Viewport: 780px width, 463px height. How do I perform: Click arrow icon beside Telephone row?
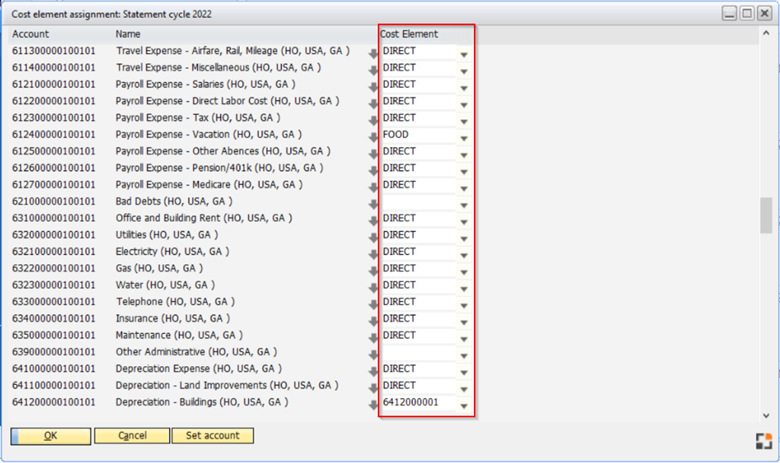tap(373, 303)
